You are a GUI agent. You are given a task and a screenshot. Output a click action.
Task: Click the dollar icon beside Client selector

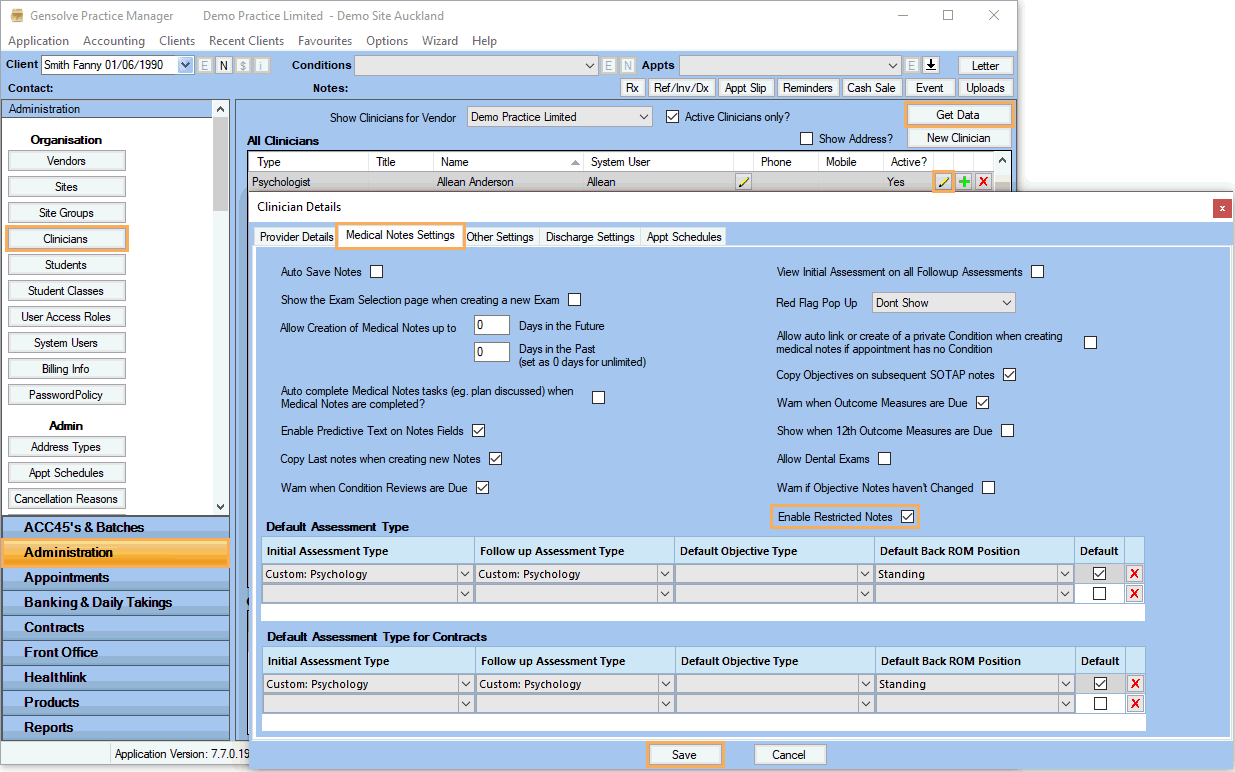(x=243, y=65)
